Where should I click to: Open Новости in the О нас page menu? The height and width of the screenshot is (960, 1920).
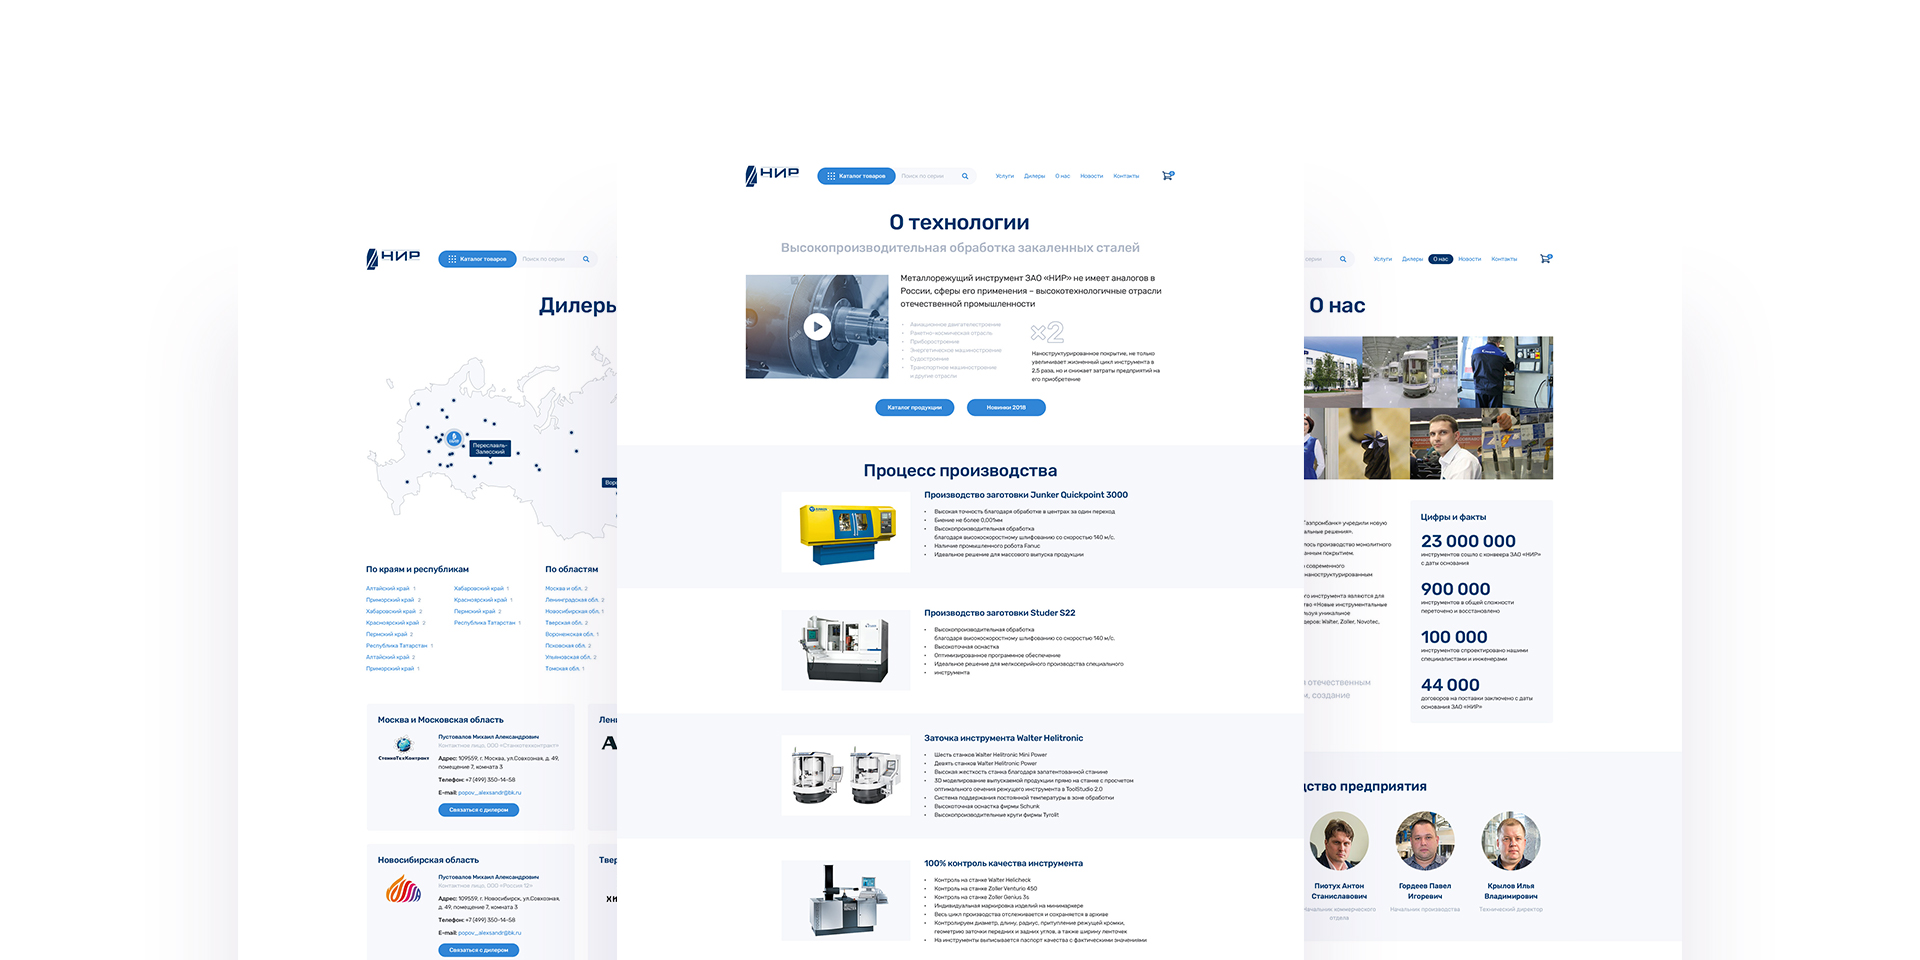1470,259
